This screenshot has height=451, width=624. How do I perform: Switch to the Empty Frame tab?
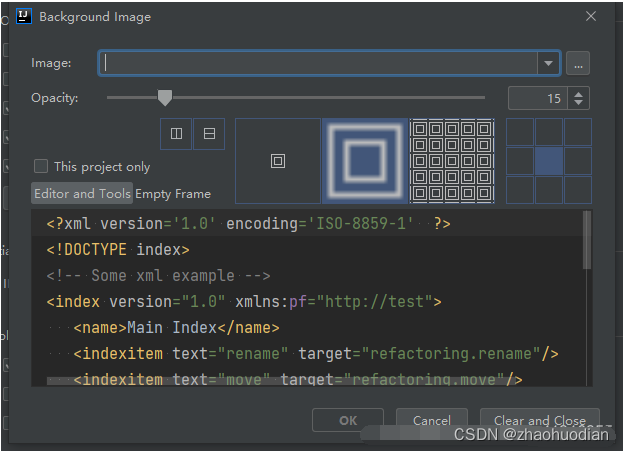(173, 194)
